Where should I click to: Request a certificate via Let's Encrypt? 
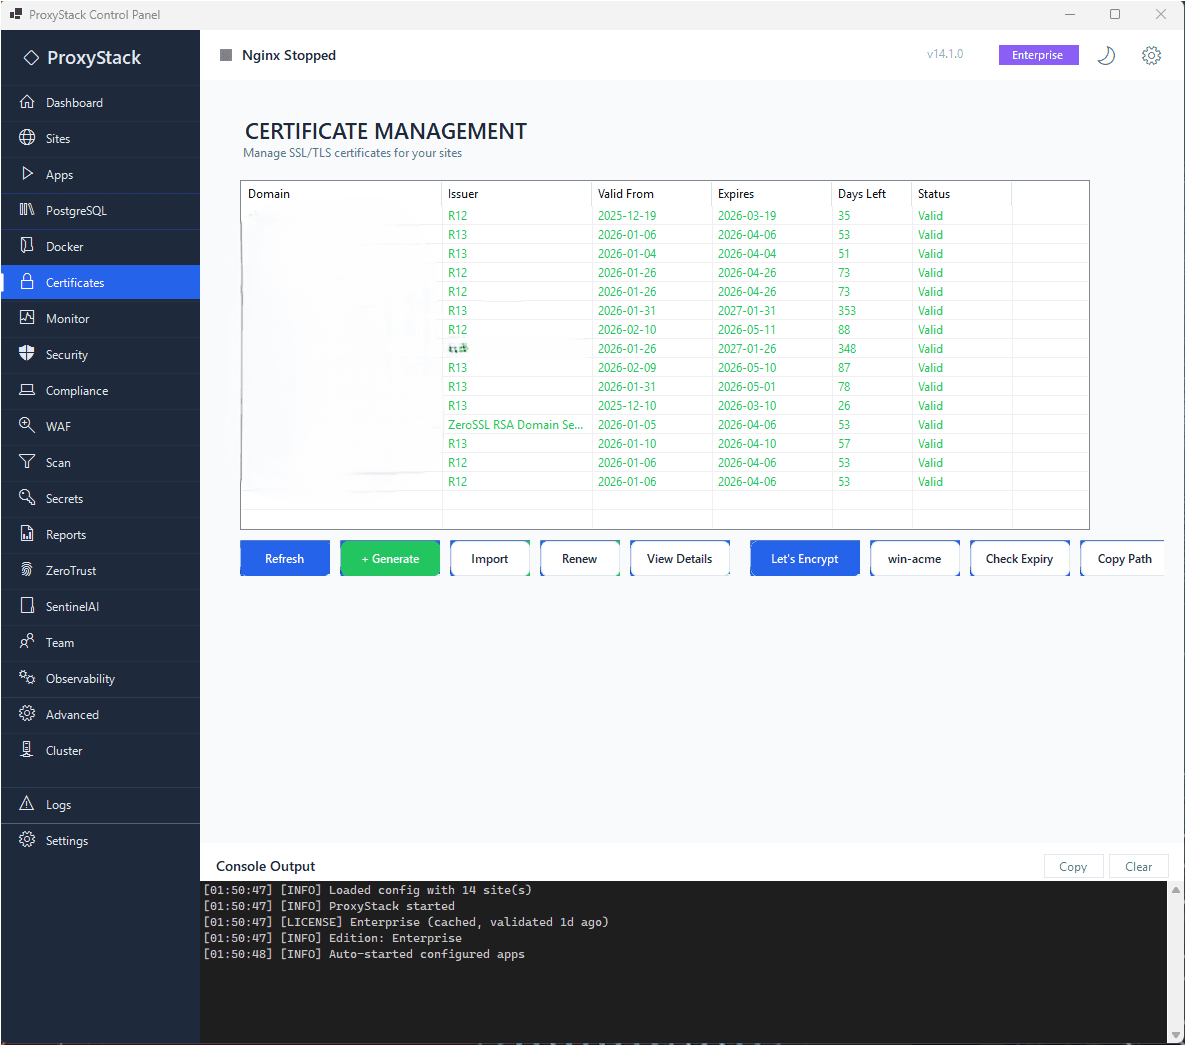pyautogui.click(x=804, y=558)
